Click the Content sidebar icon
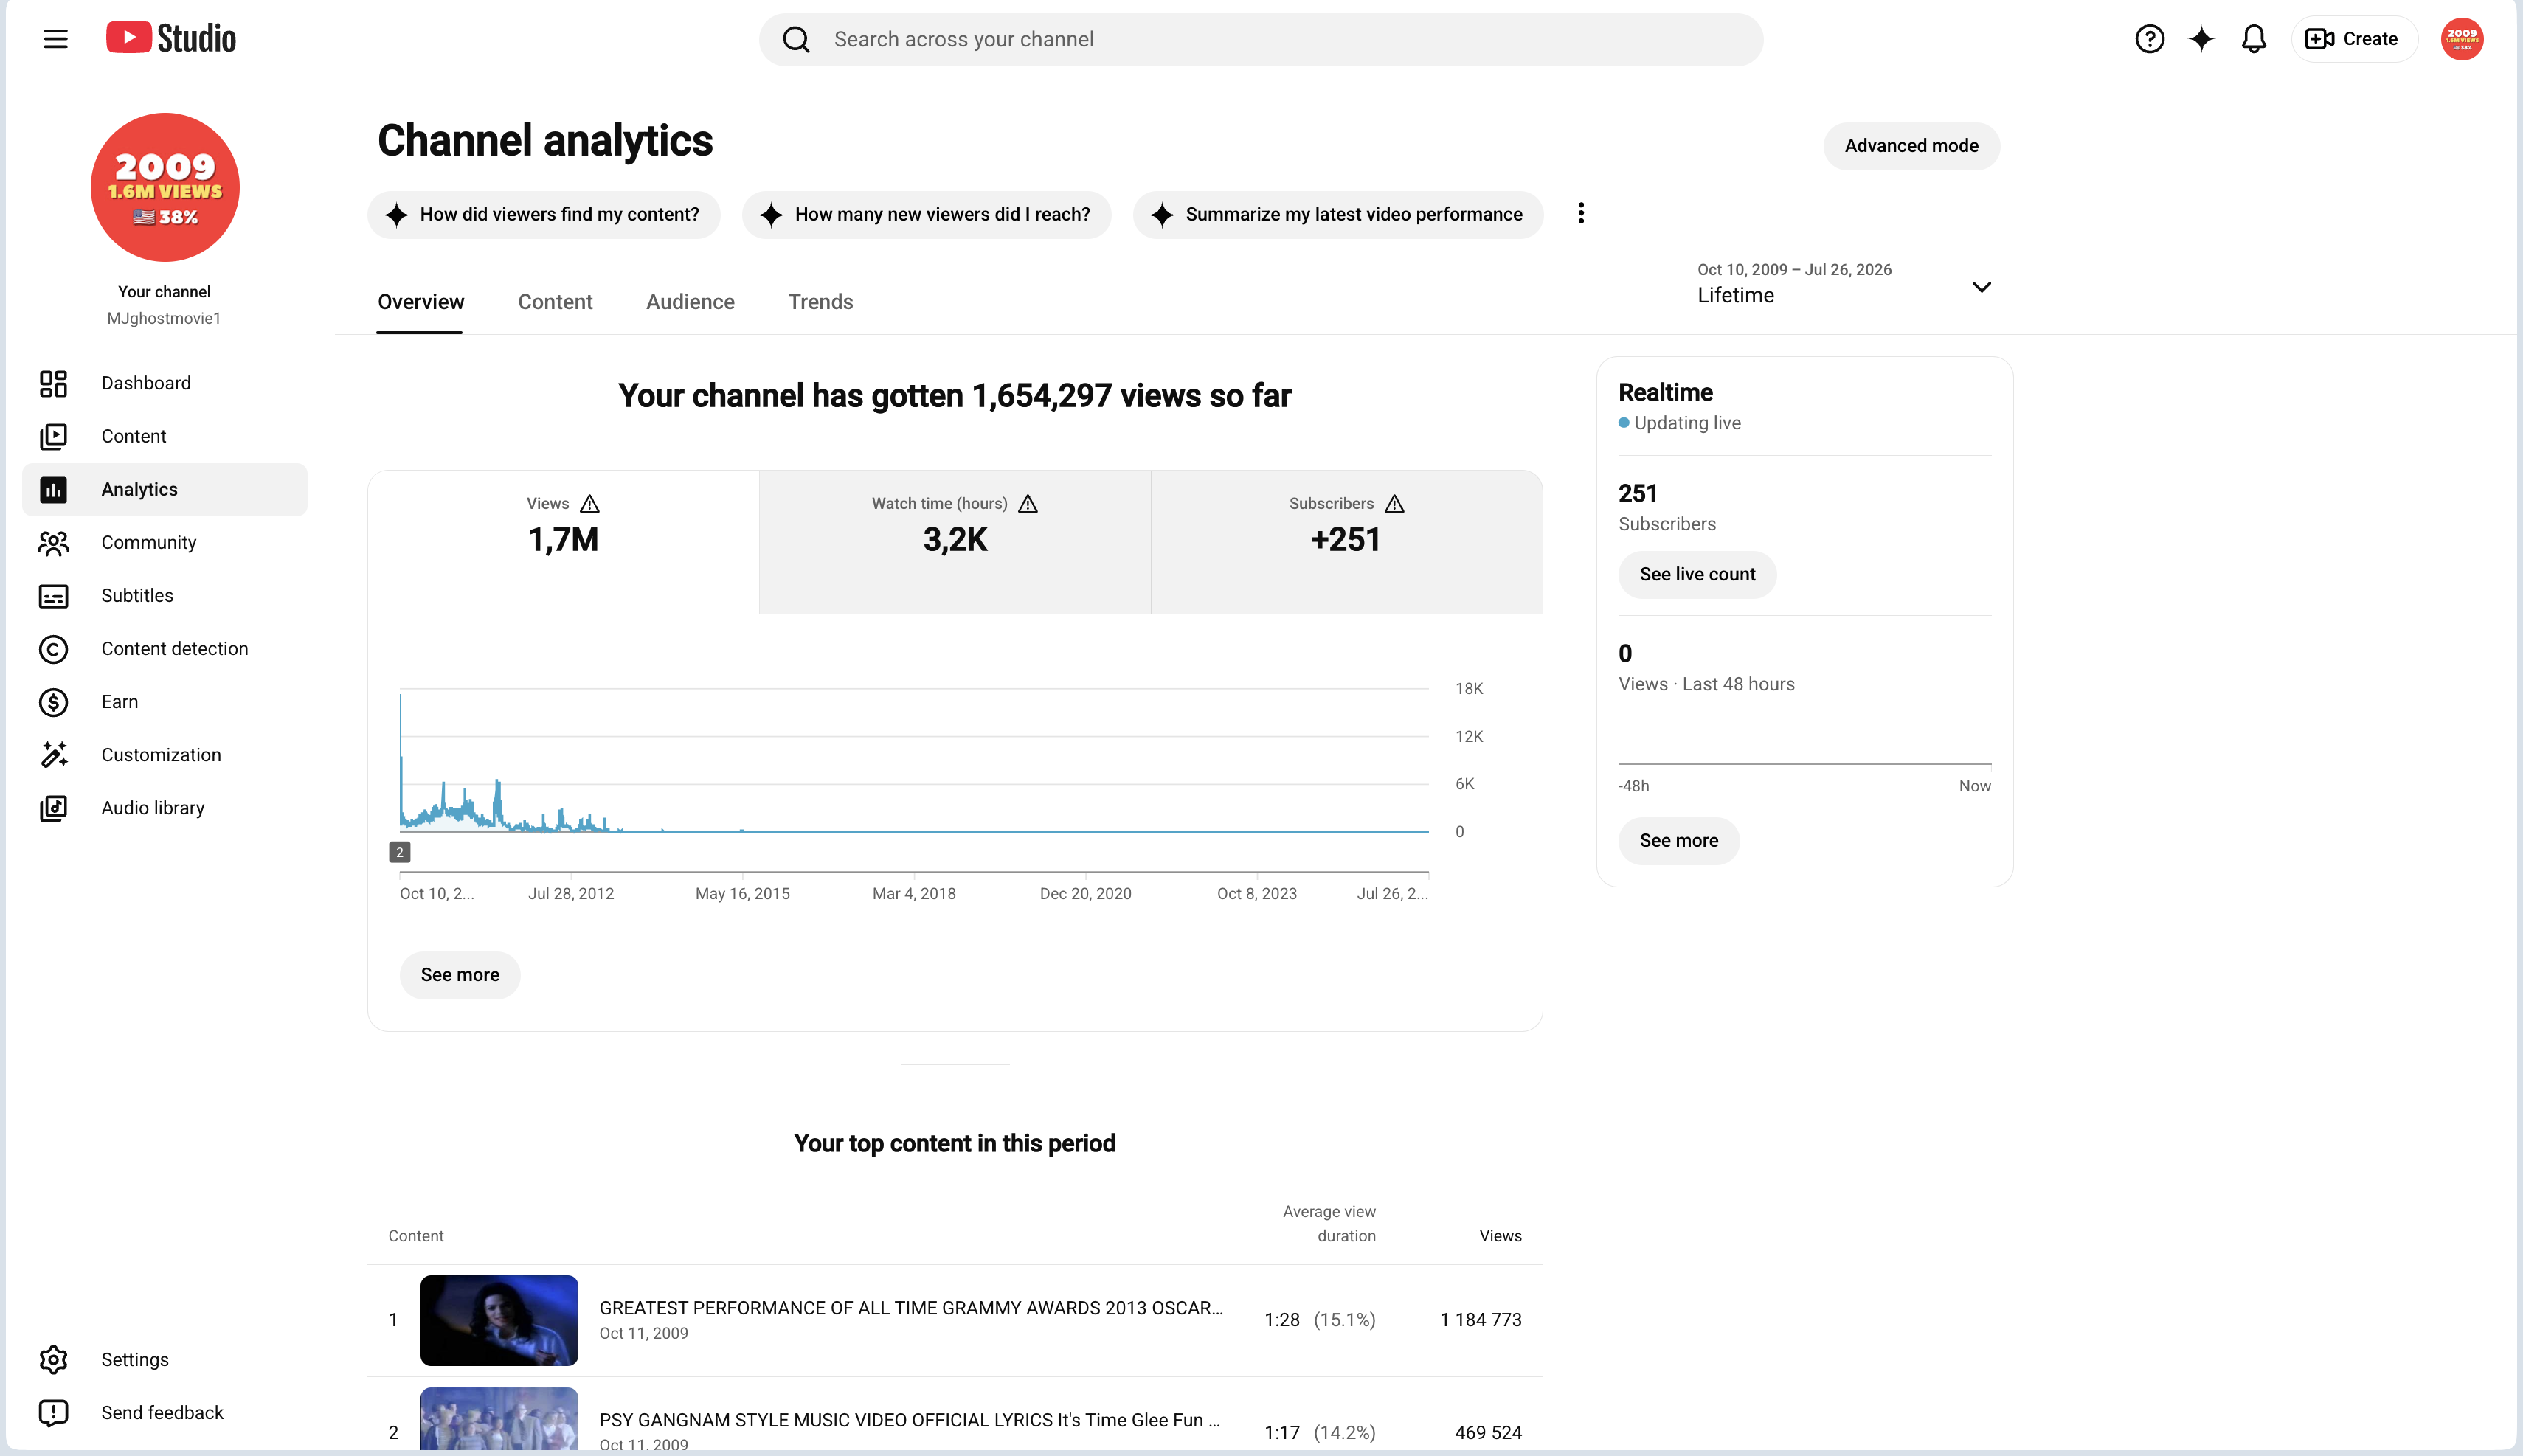Image resolution: width=2523 pixels, height=1456 pixels. click(53, 436)
